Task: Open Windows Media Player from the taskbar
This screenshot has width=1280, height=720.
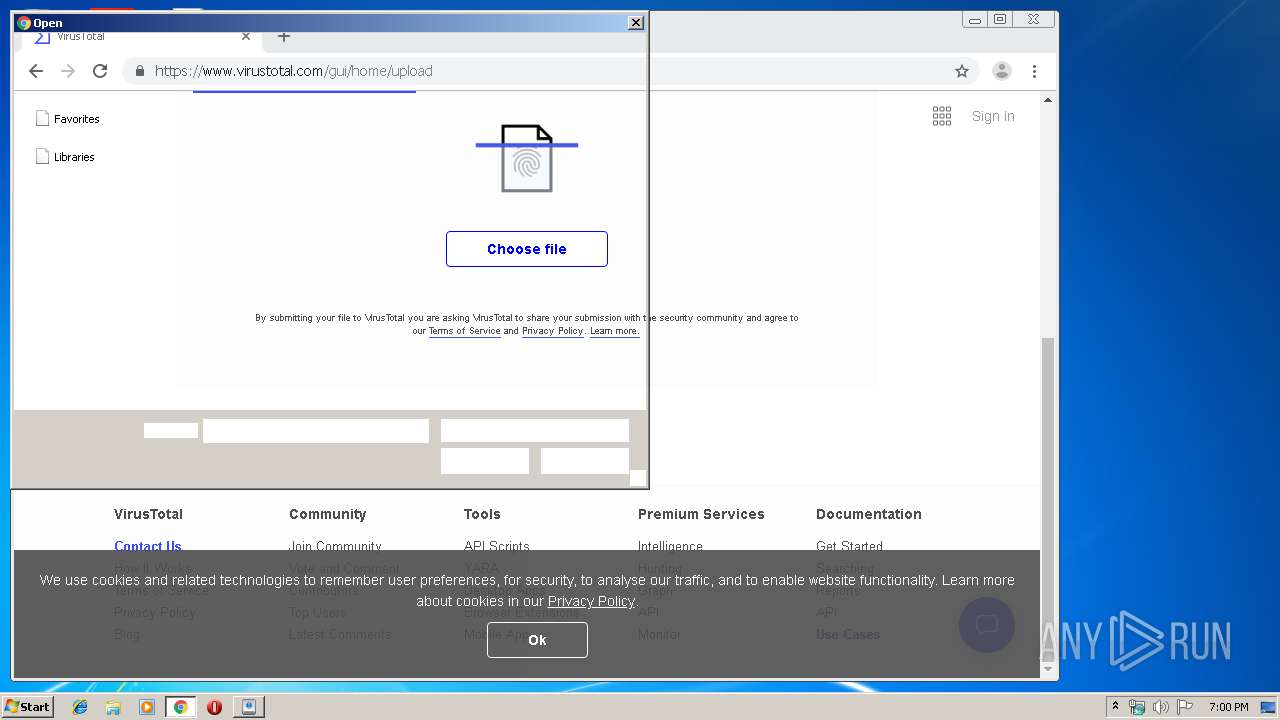Action: [x=147, y=707]
